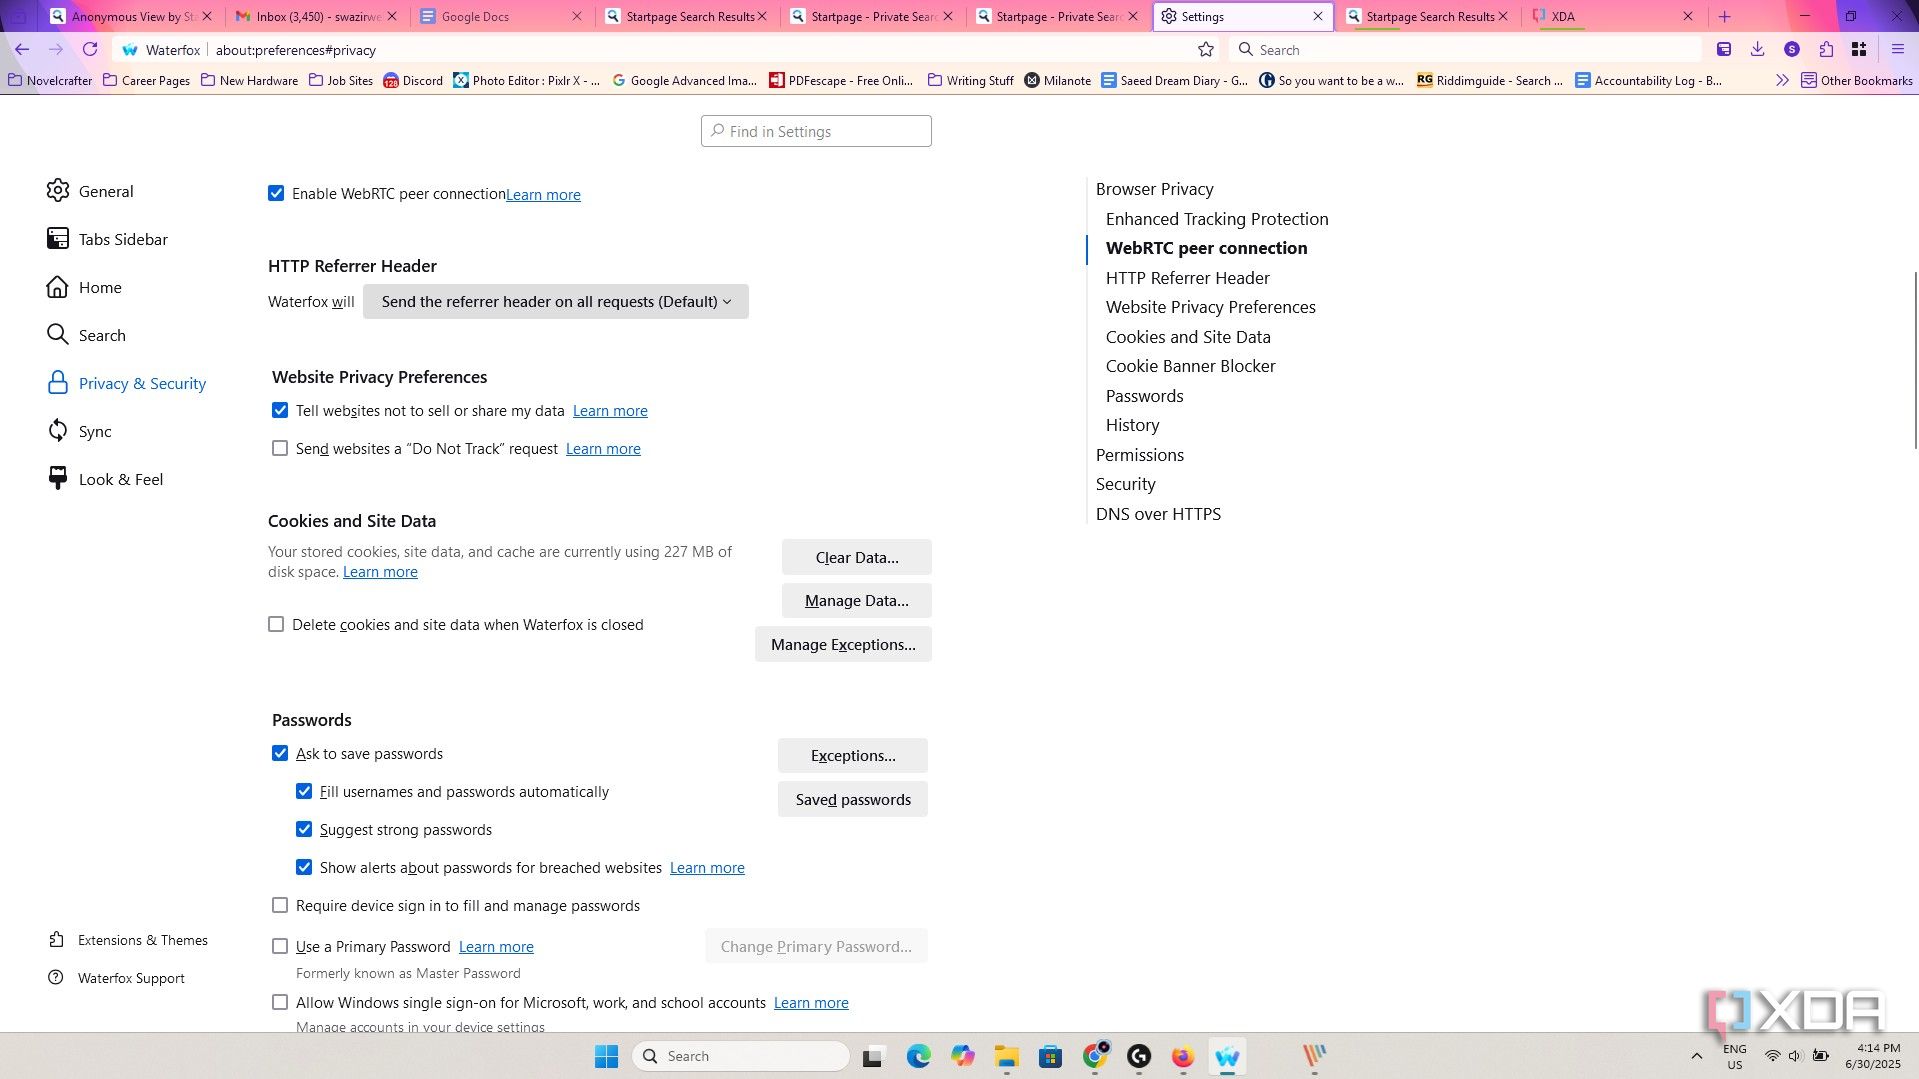The height and width of the screenshot is (1079, 1919).
Task: Click the Clear Data button
Action: pos(855,557)
